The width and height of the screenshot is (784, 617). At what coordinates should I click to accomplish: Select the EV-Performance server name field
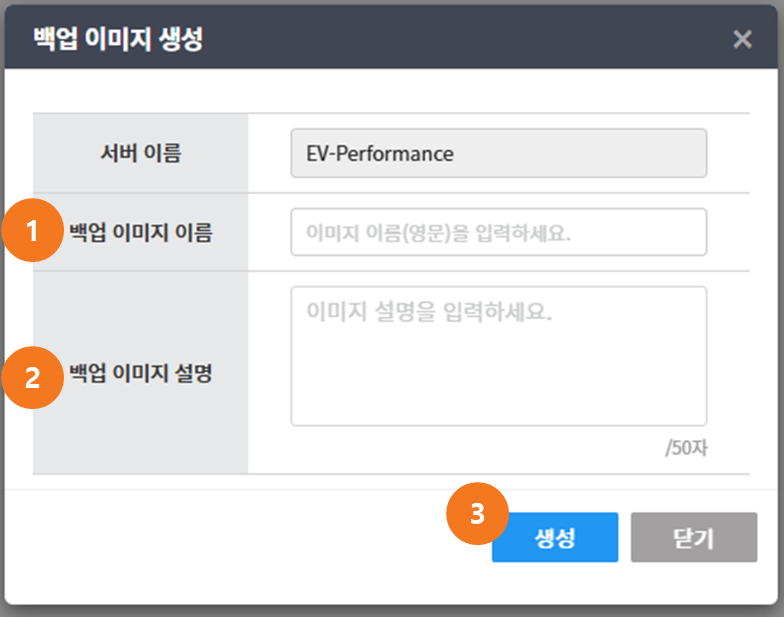pos(498,154)
